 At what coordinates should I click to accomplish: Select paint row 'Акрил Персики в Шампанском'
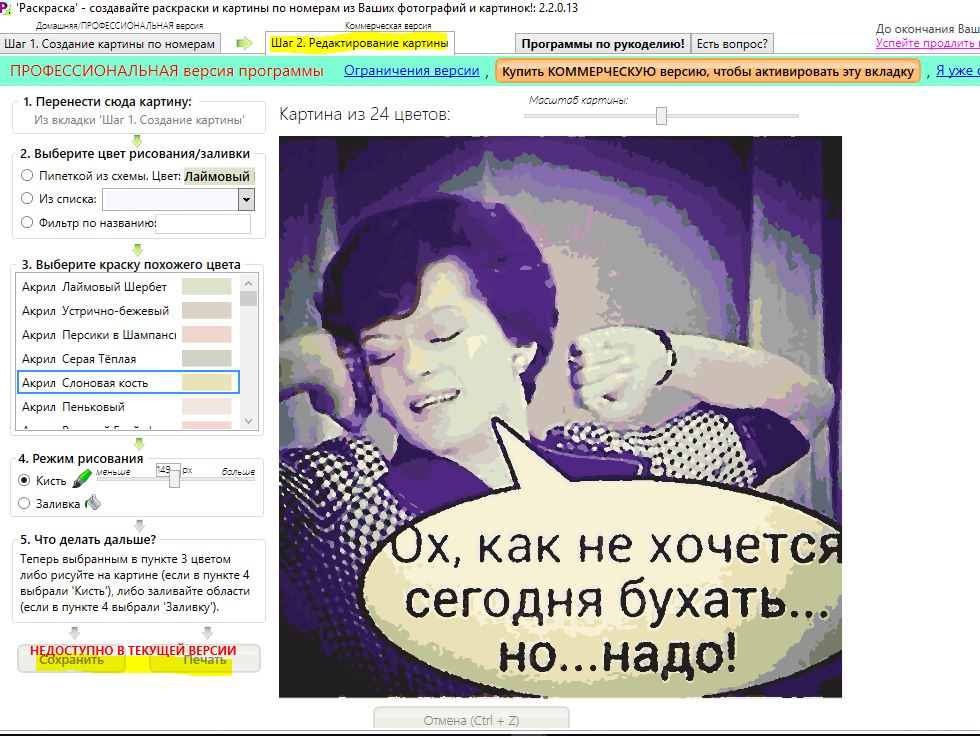tap(128, 334)
